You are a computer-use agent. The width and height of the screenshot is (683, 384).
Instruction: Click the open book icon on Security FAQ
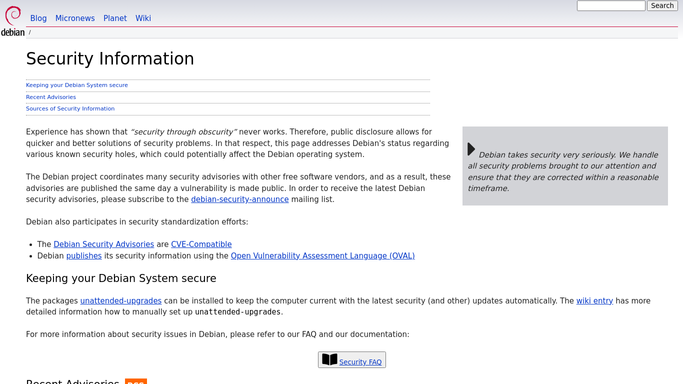click(x=329, y=360)
